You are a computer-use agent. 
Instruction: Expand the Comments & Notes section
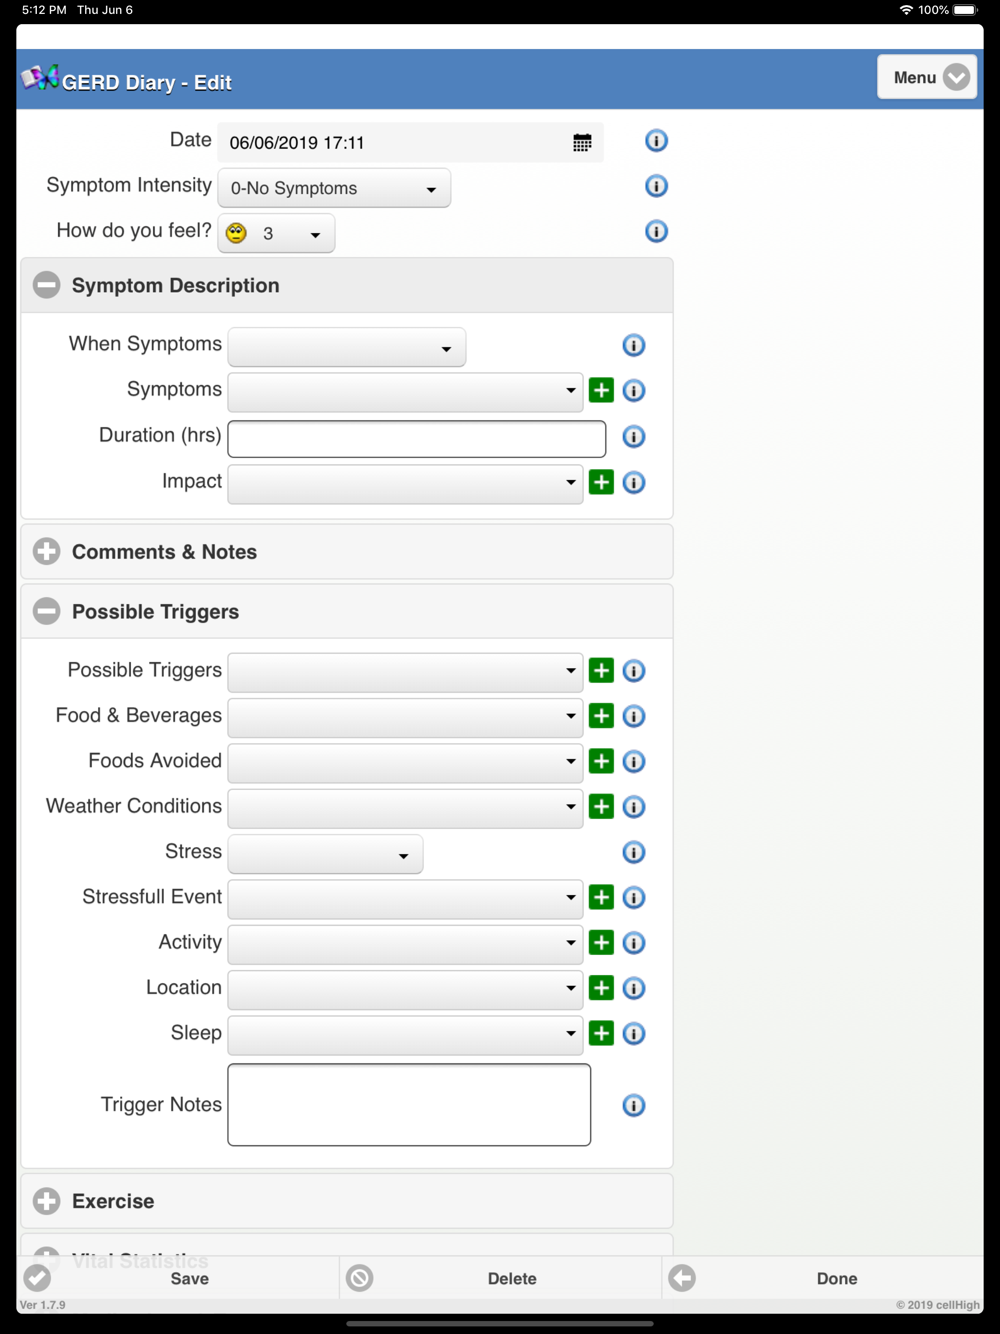(x=47, y=552)
